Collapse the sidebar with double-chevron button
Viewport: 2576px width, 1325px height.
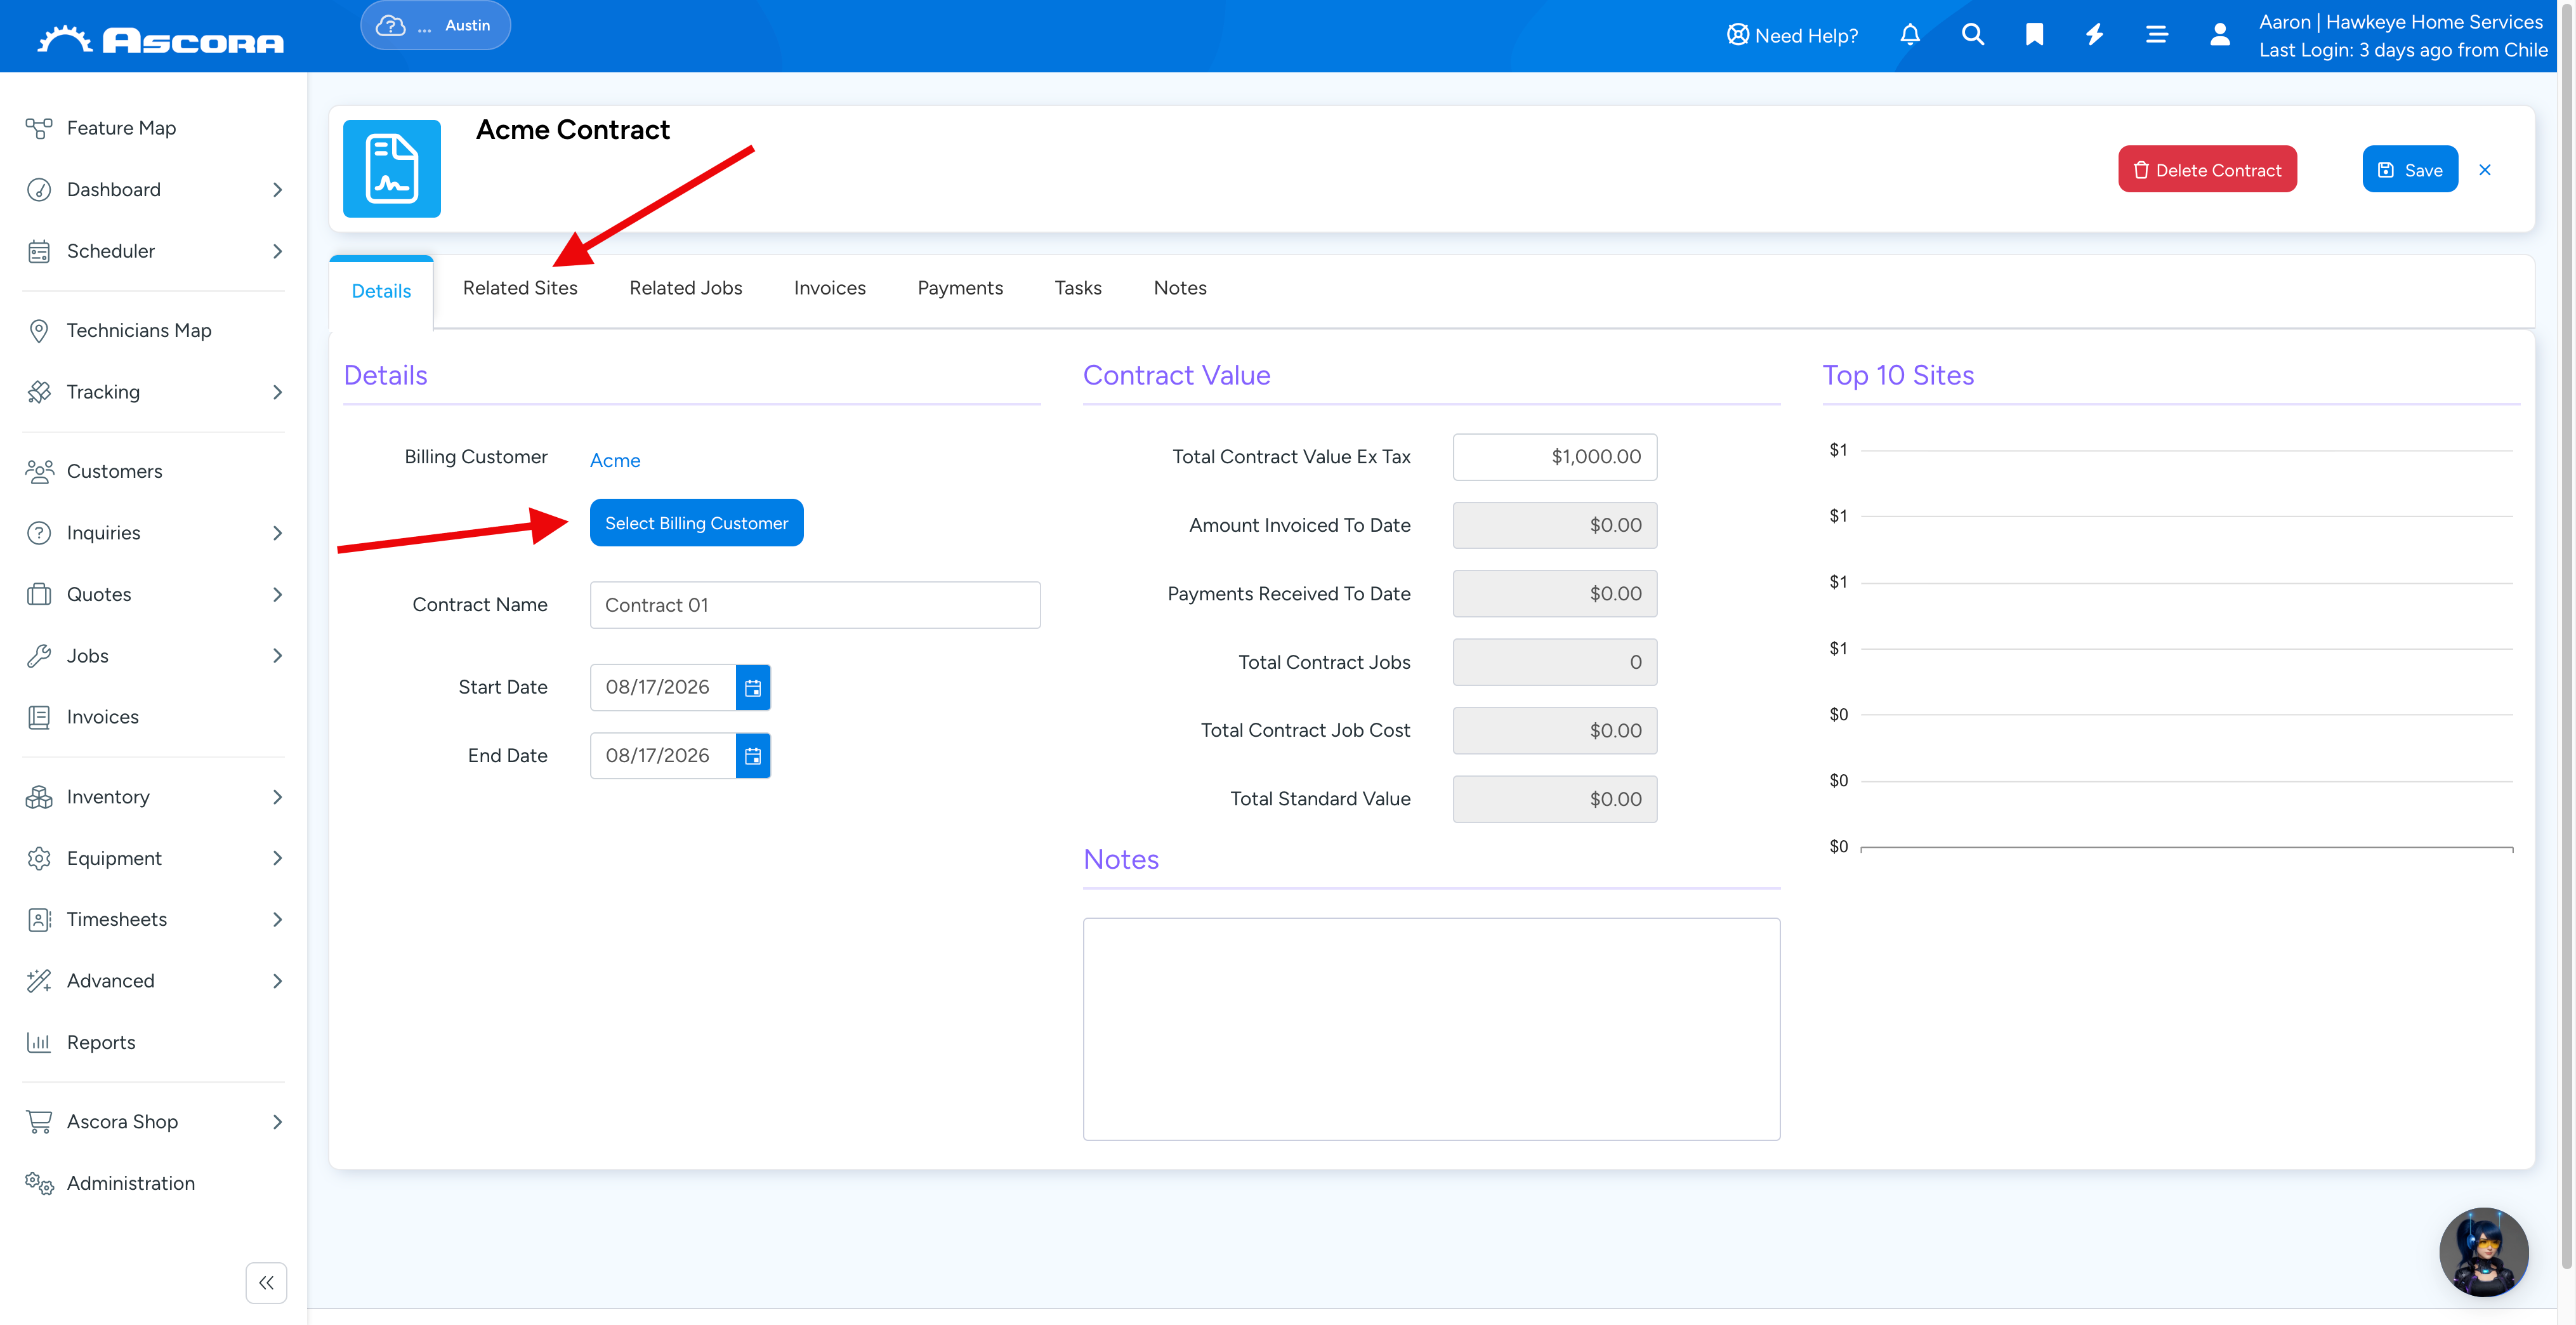[x=266, y=1282]
